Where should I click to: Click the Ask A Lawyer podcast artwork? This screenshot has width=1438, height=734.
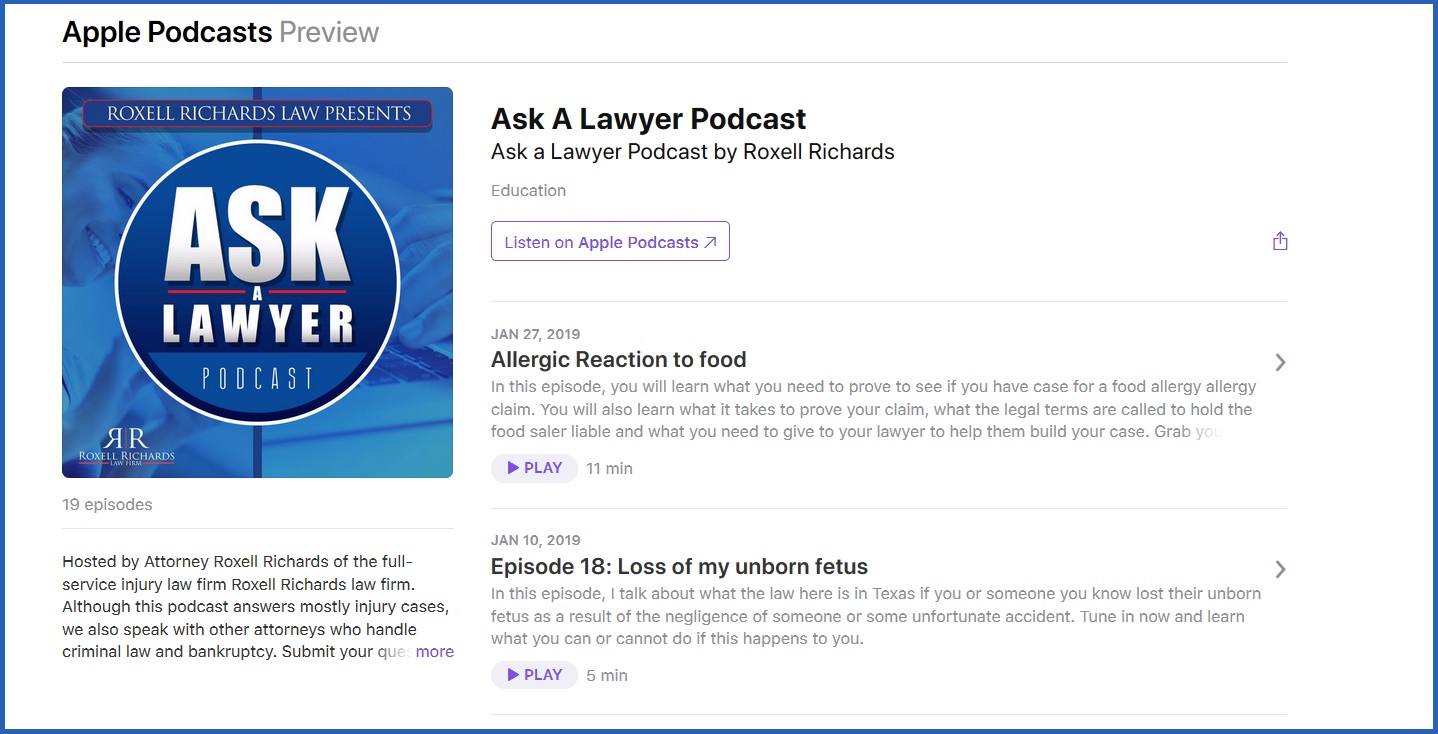tap(257, 282)
